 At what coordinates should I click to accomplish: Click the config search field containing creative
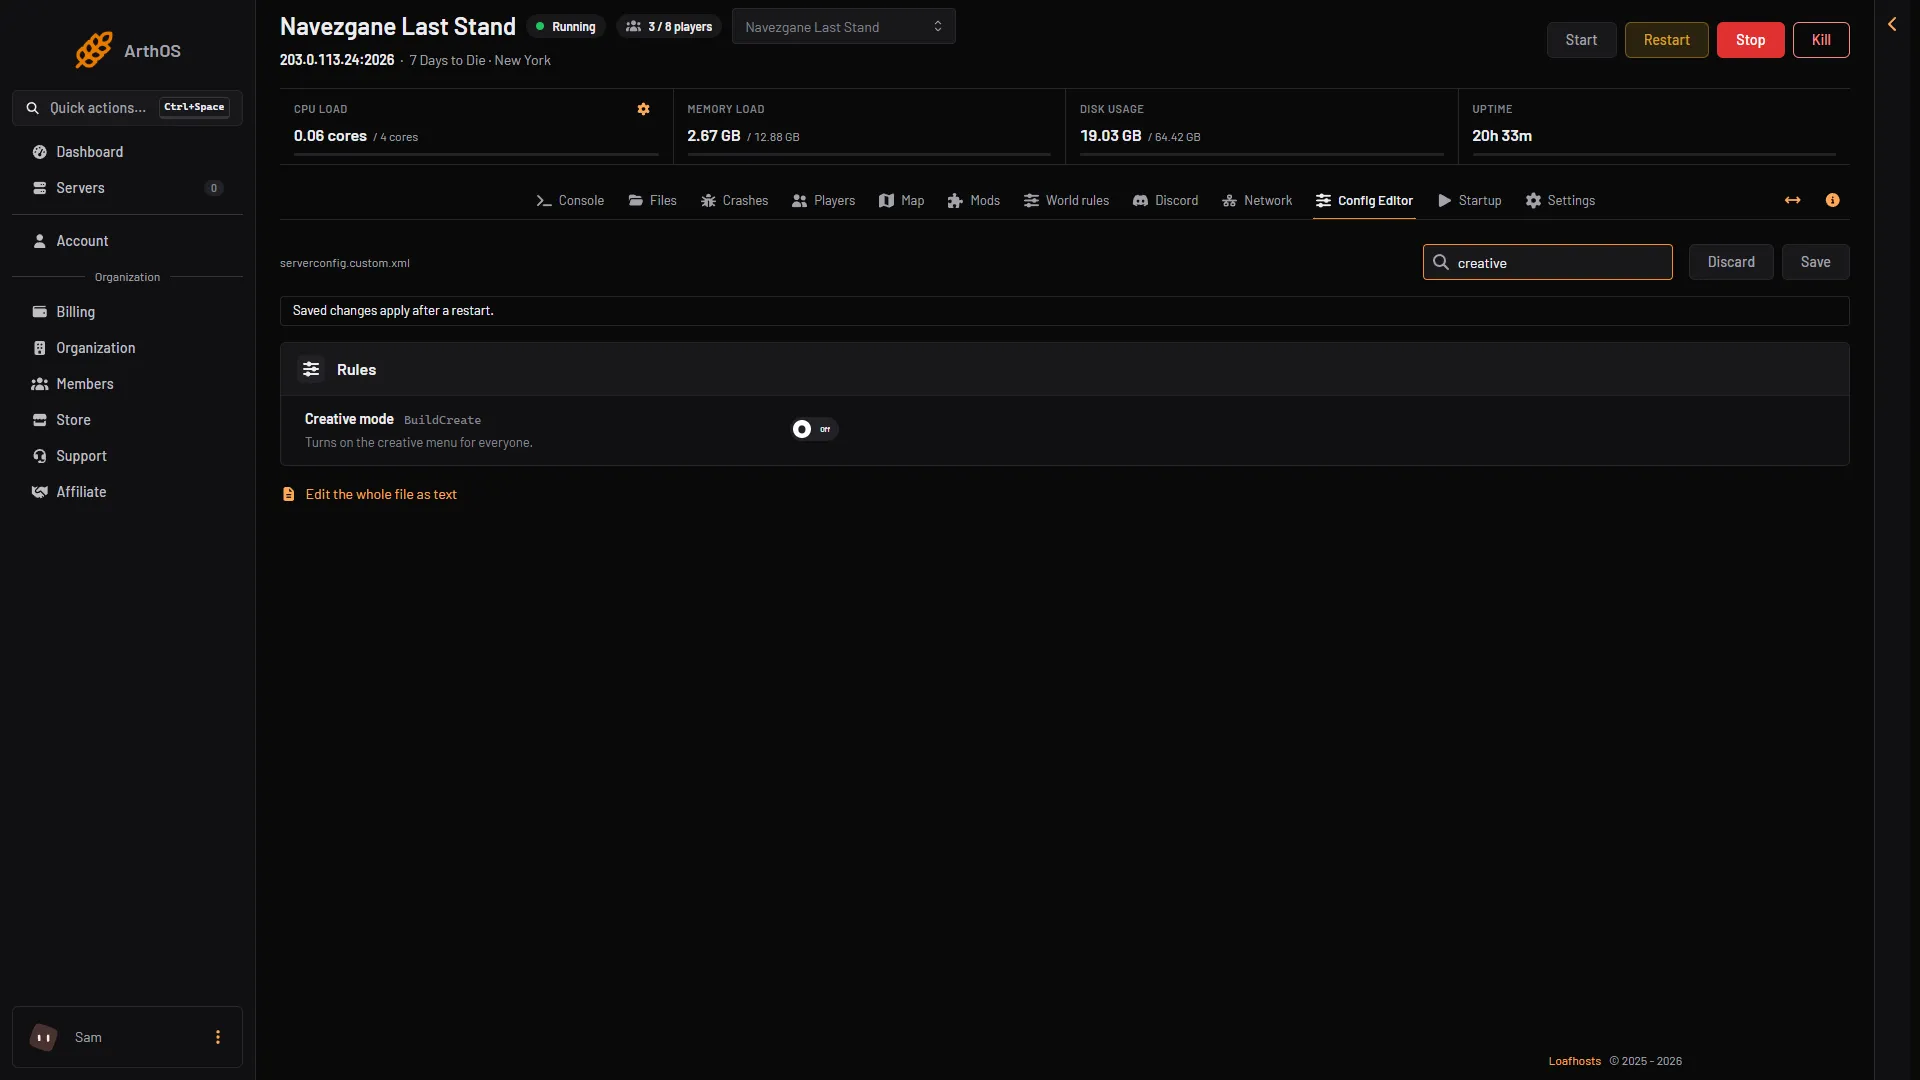click(x=1547, y=262)
